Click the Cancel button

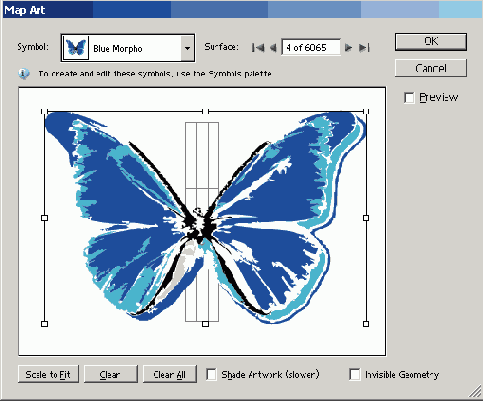pos(431,68)
